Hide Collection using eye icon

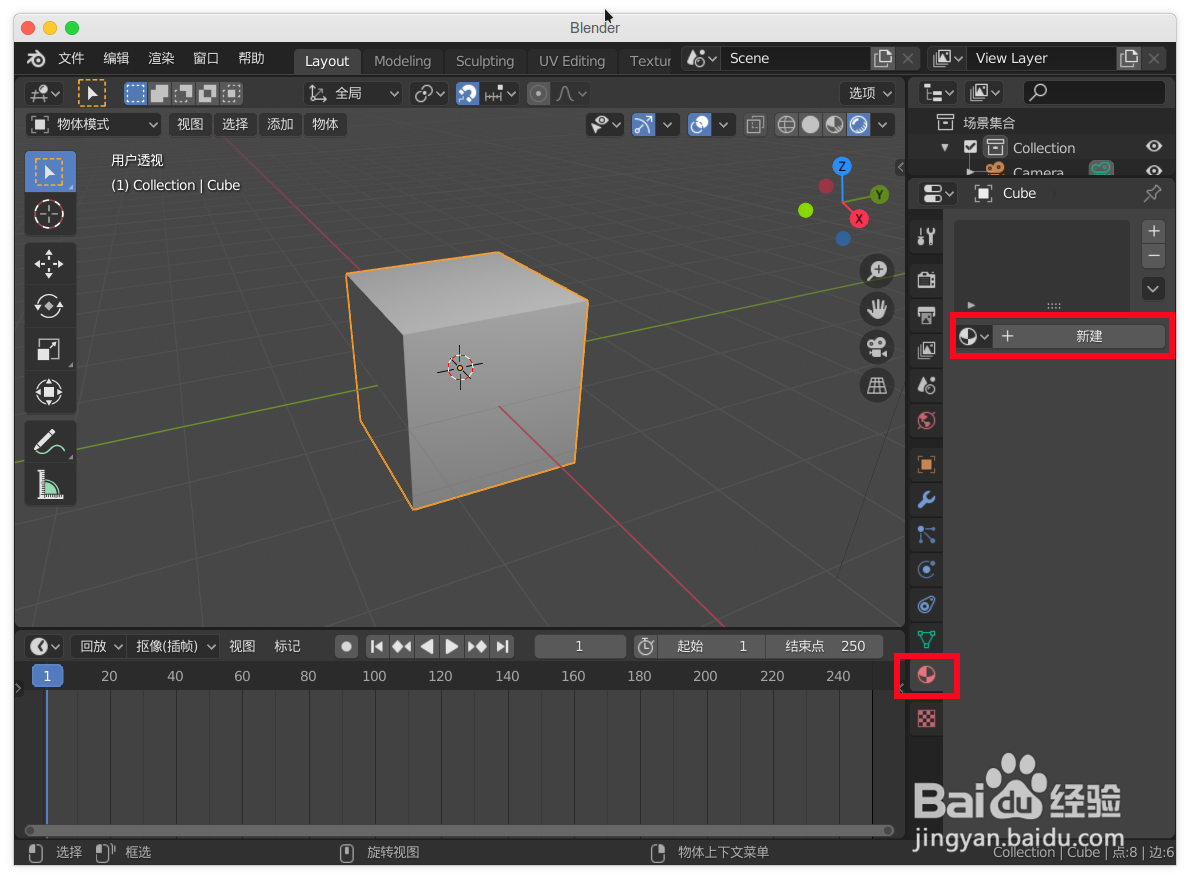pos(1154,146)
